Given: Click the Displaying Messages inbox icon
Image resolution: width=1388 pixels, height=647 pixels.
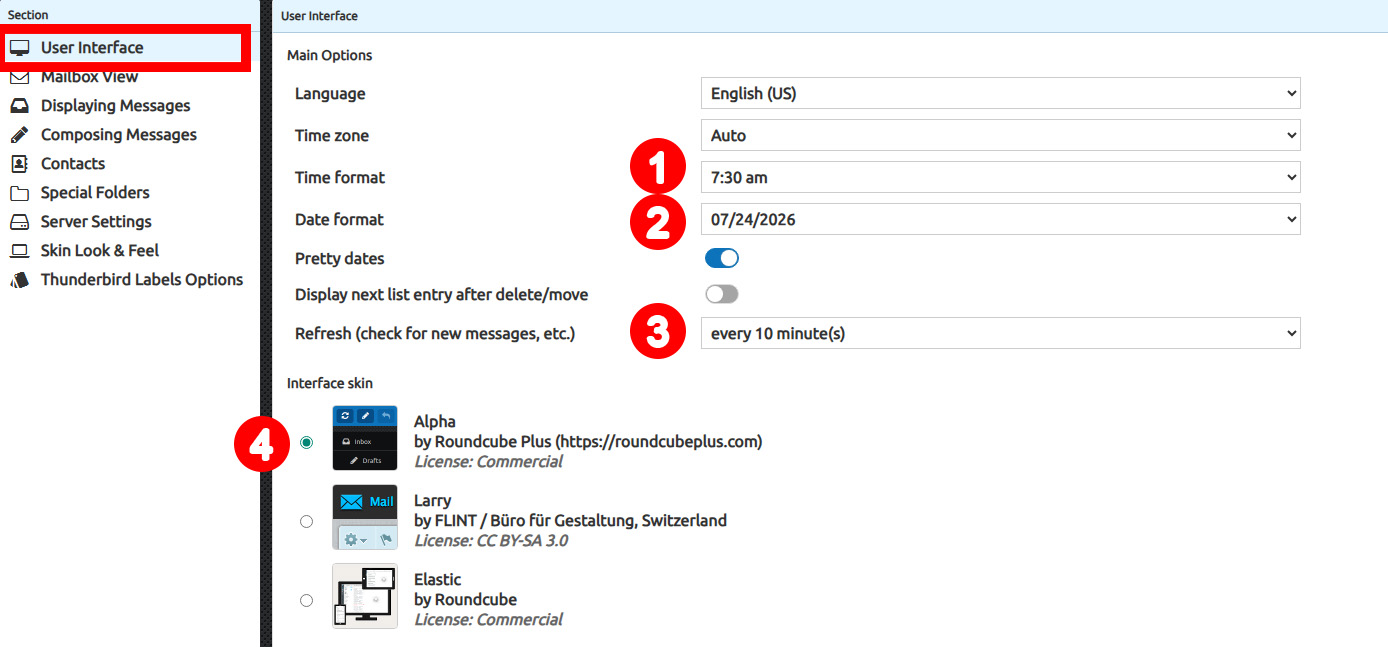Looking at the screenshot, I should [x=19, y=105].
